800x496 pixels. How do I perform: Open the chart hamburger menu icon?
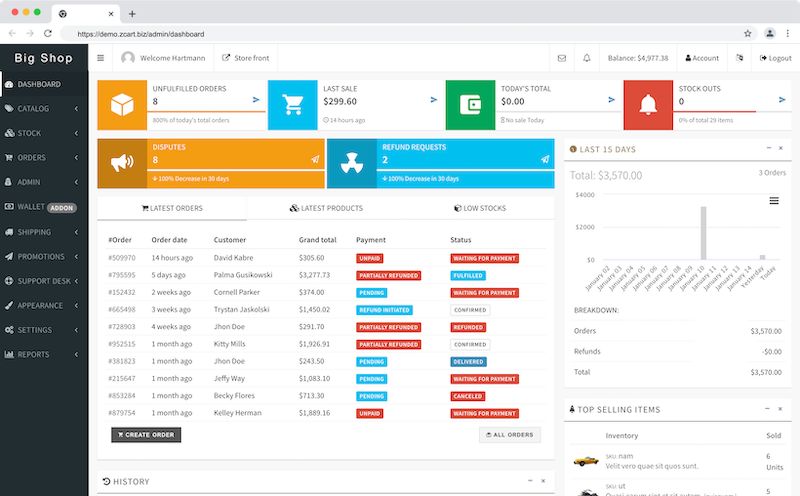tap(774, 201)
